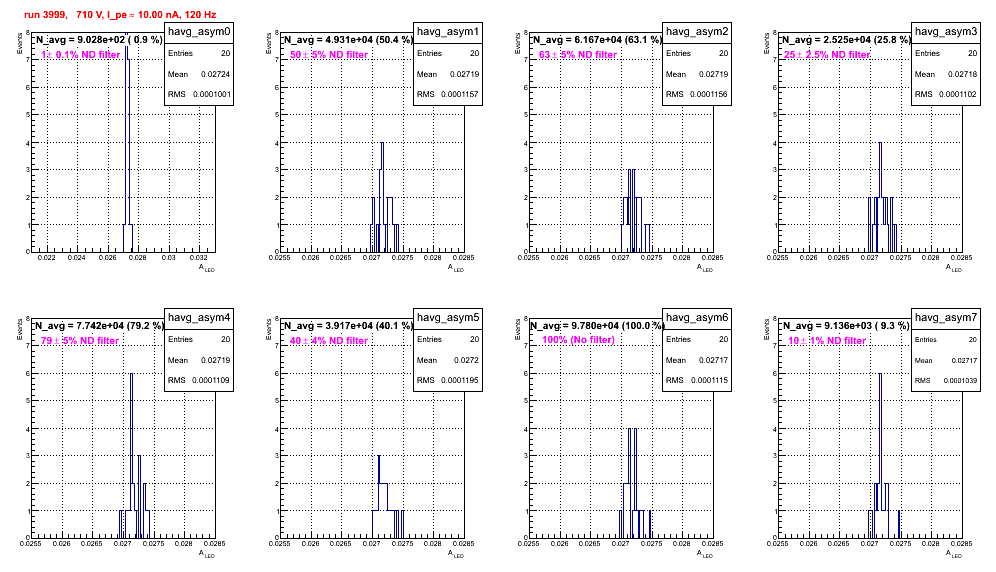Select the havg_asym4 stats box title

click(199, 318)
